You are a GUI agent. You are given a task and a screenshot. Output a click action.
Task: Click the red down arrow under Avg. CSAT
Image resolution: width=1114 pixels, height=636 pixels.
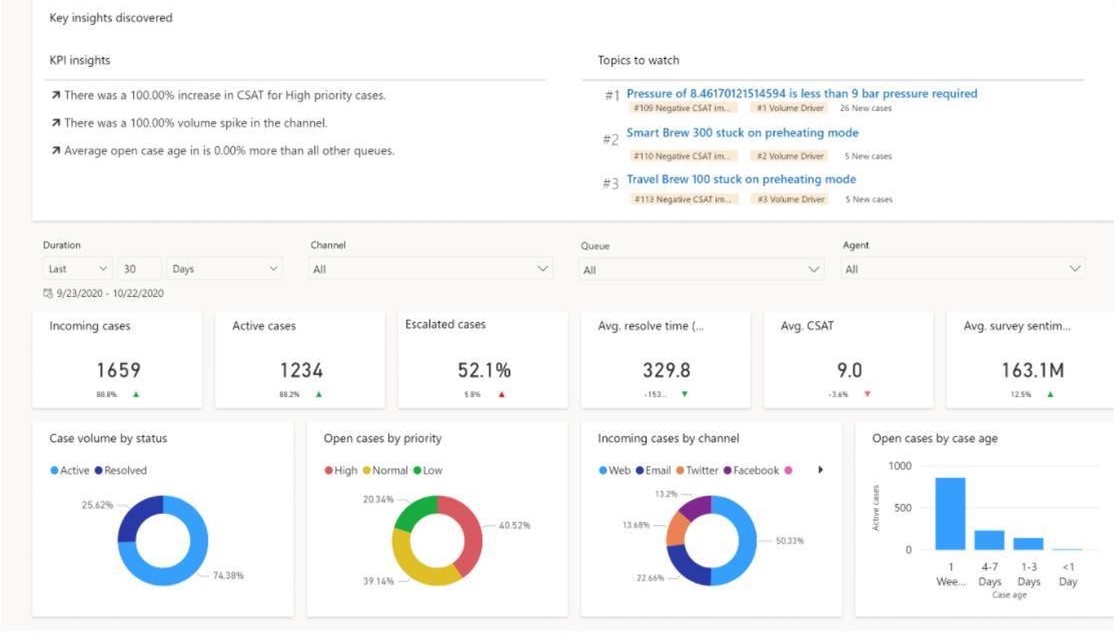pos(867,394)
